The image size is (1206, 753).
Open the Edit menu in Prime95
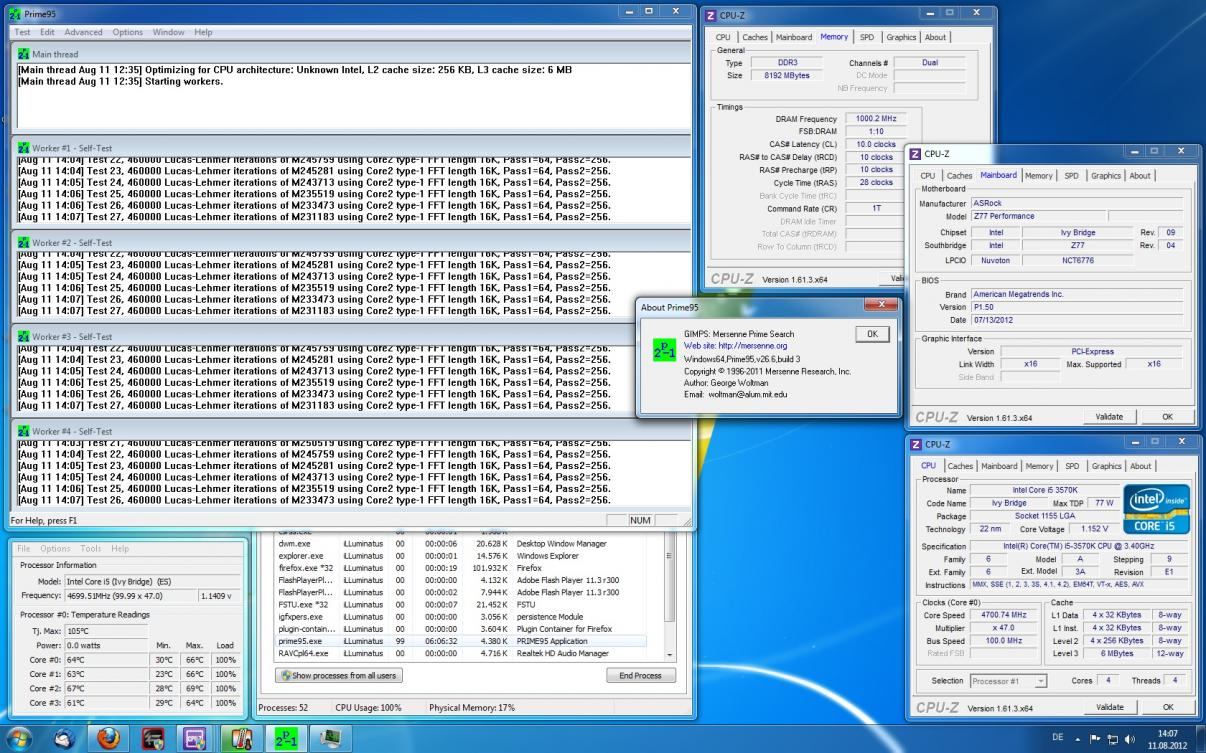[x=47, y=32]
